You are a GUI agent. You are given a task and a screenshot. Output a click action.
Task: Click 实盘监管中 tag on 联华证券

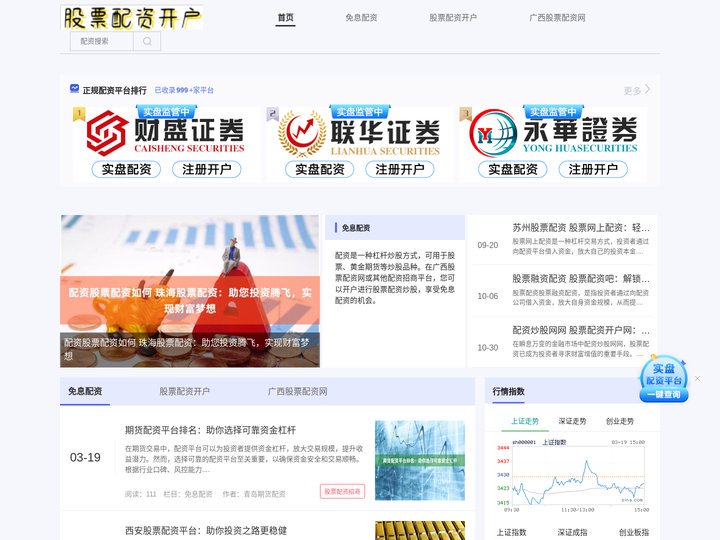(360, 112)
